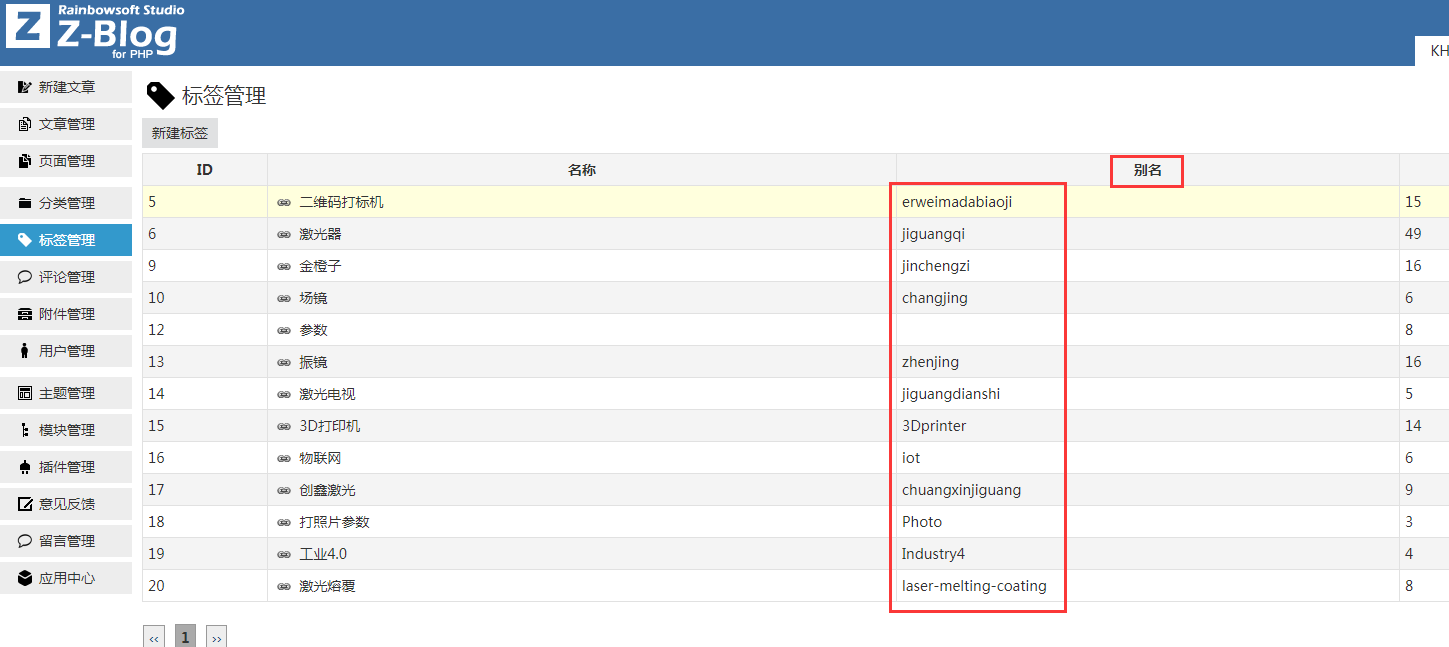Click the link icon for 激光熔覆 tag
This screenshot has height=647, width=1449.
284,586
